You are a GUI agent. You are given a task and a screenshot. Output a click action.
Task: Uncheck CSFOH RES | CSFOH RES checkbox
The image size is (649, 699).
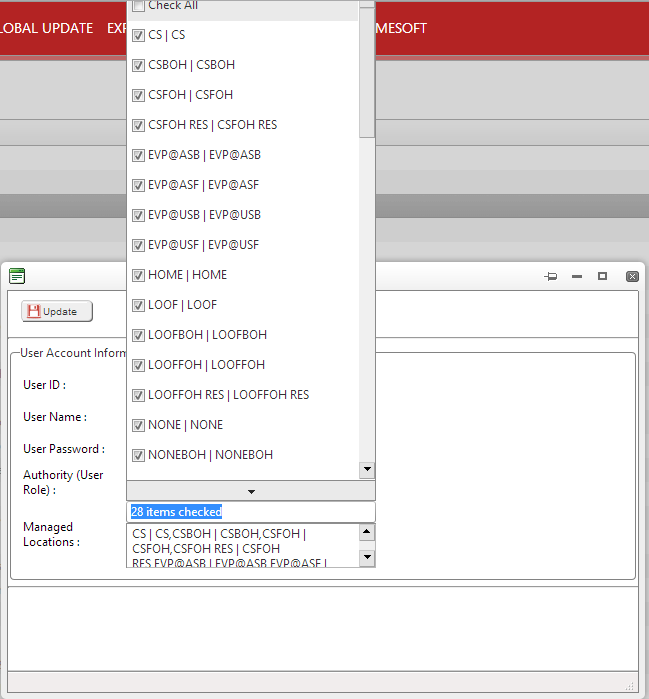(138, 125)
